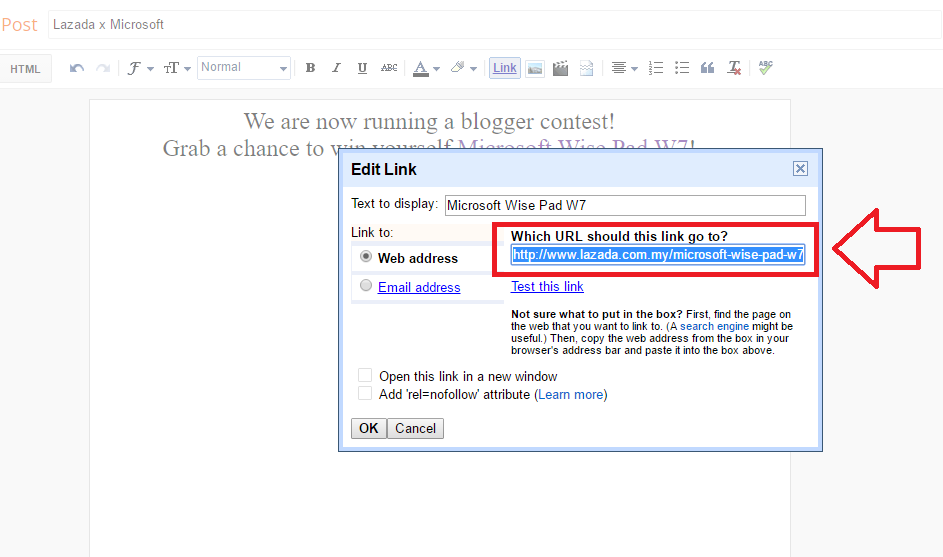The height and width of the screenshot is (557, 943).
Task: Click the 'Test this link' hyperlink
Action: tap(547, 286)
